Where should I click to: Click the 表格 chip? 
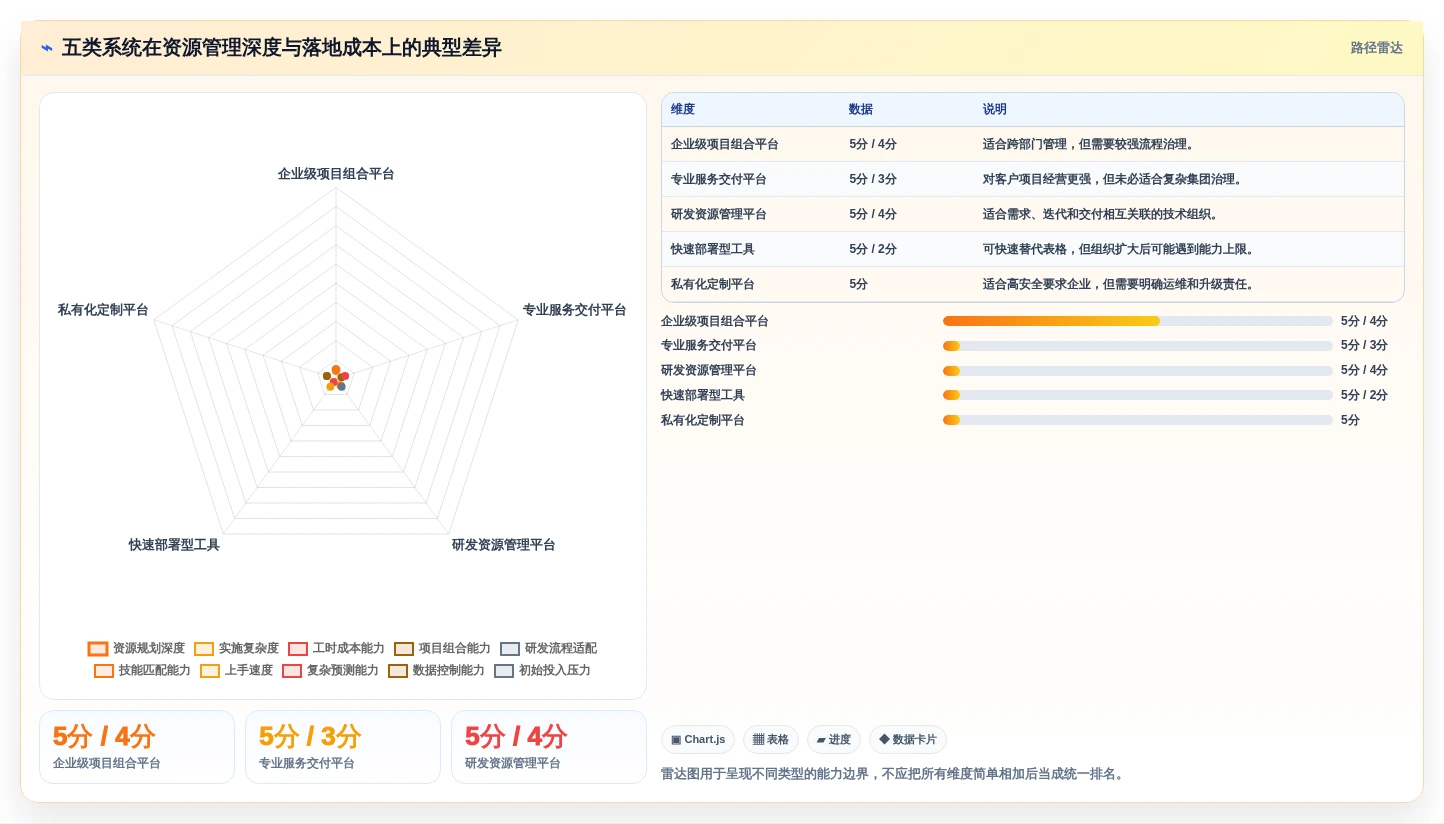click(771, 740)
